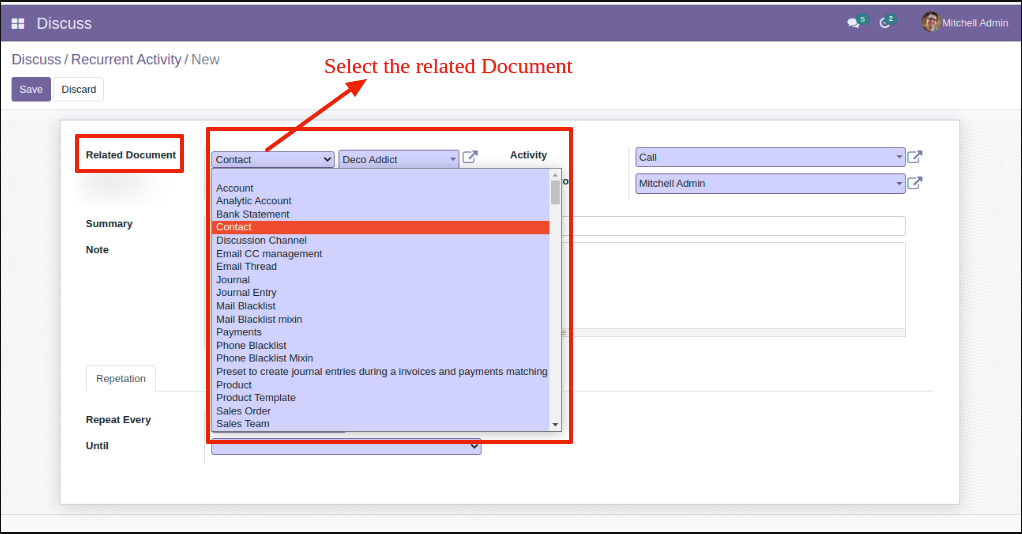
Task: Choose Phone Blacklist Mixin option
Action: 381,358
